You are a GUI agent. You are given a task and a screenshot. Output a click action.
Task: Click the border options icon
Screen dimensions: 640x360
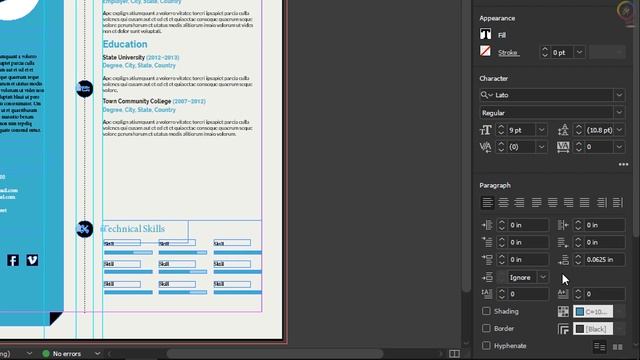tap(563, 329)
